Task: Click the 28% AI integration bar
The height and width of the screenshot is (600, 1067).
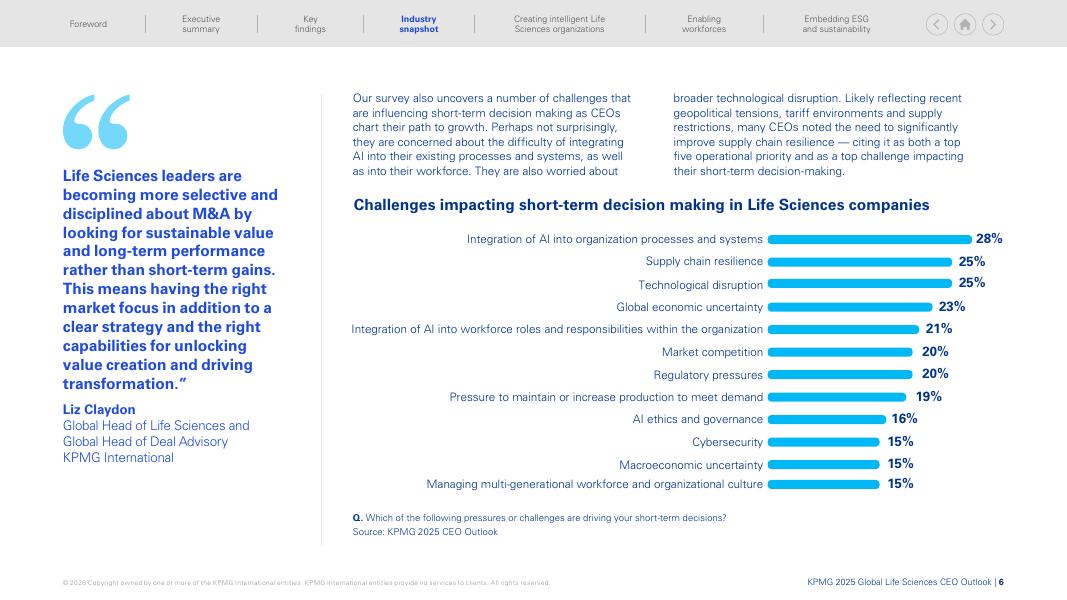Action: tap(869, 239)
